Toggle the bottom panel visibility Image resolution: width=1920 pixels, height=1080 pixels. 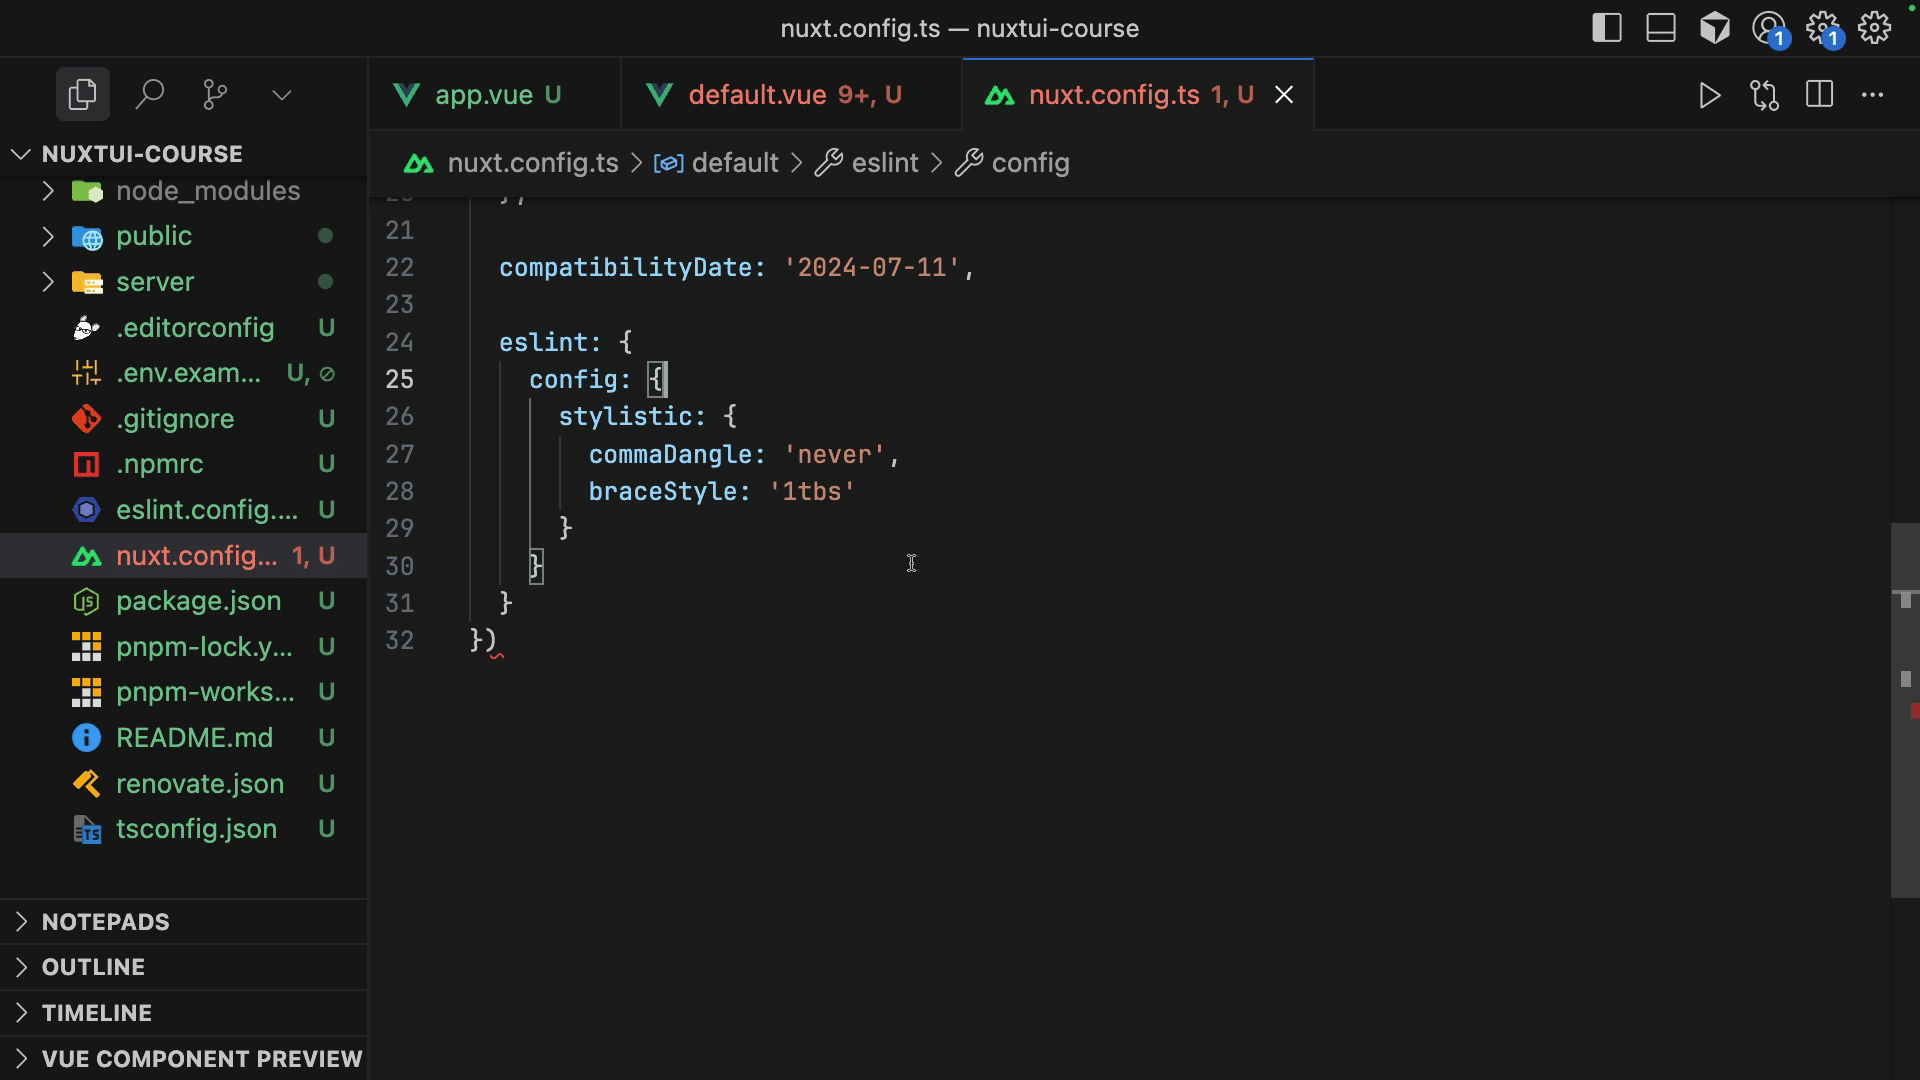pyautogui.click(x=1661, y=28)
